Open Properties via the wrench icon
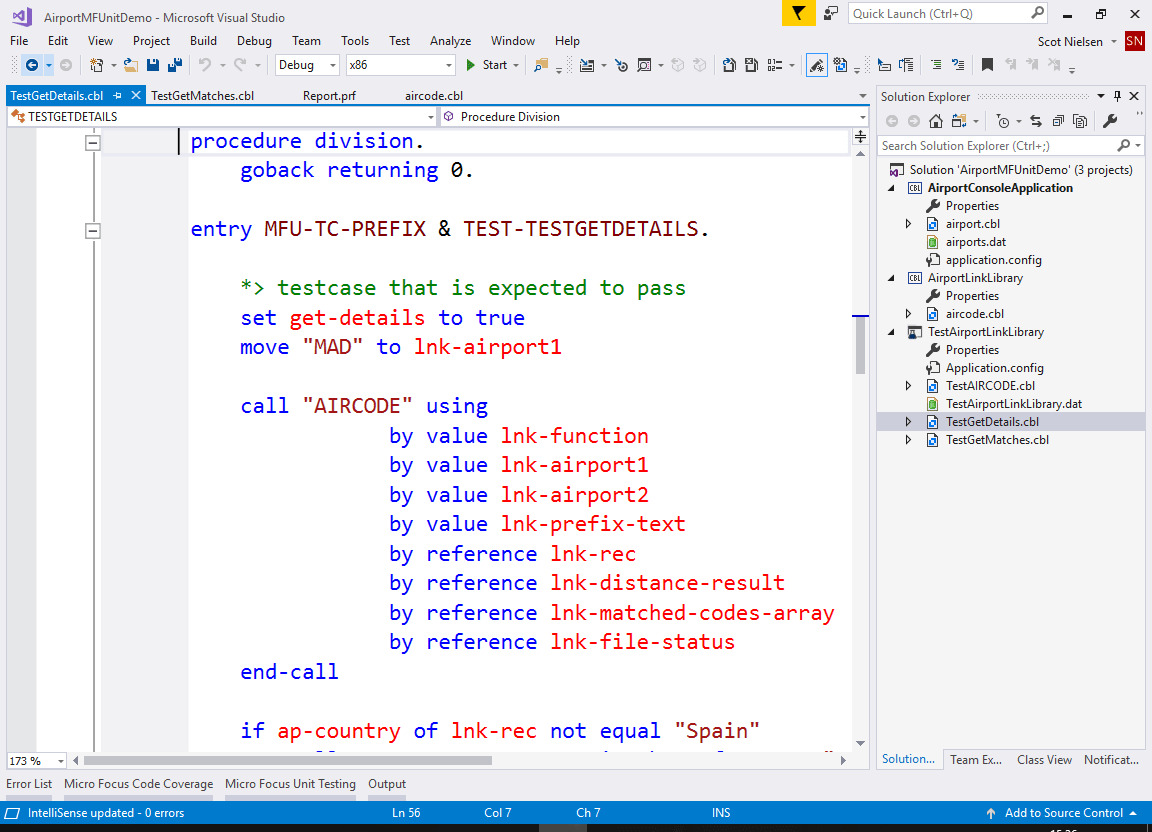This screenshot has width=1152, height=832. (1111, 121)
